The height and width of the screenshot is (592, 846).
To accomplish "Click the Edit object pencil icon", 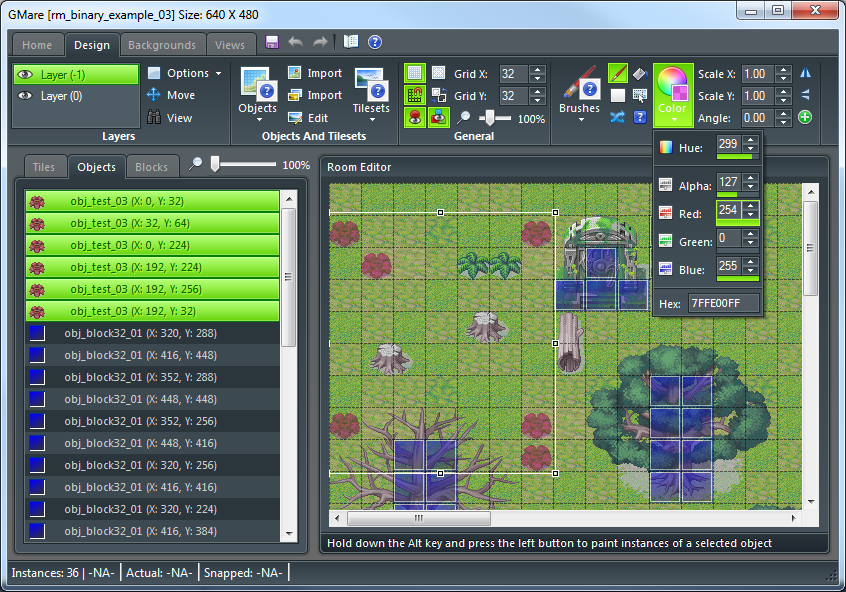I will click(295, 118).
